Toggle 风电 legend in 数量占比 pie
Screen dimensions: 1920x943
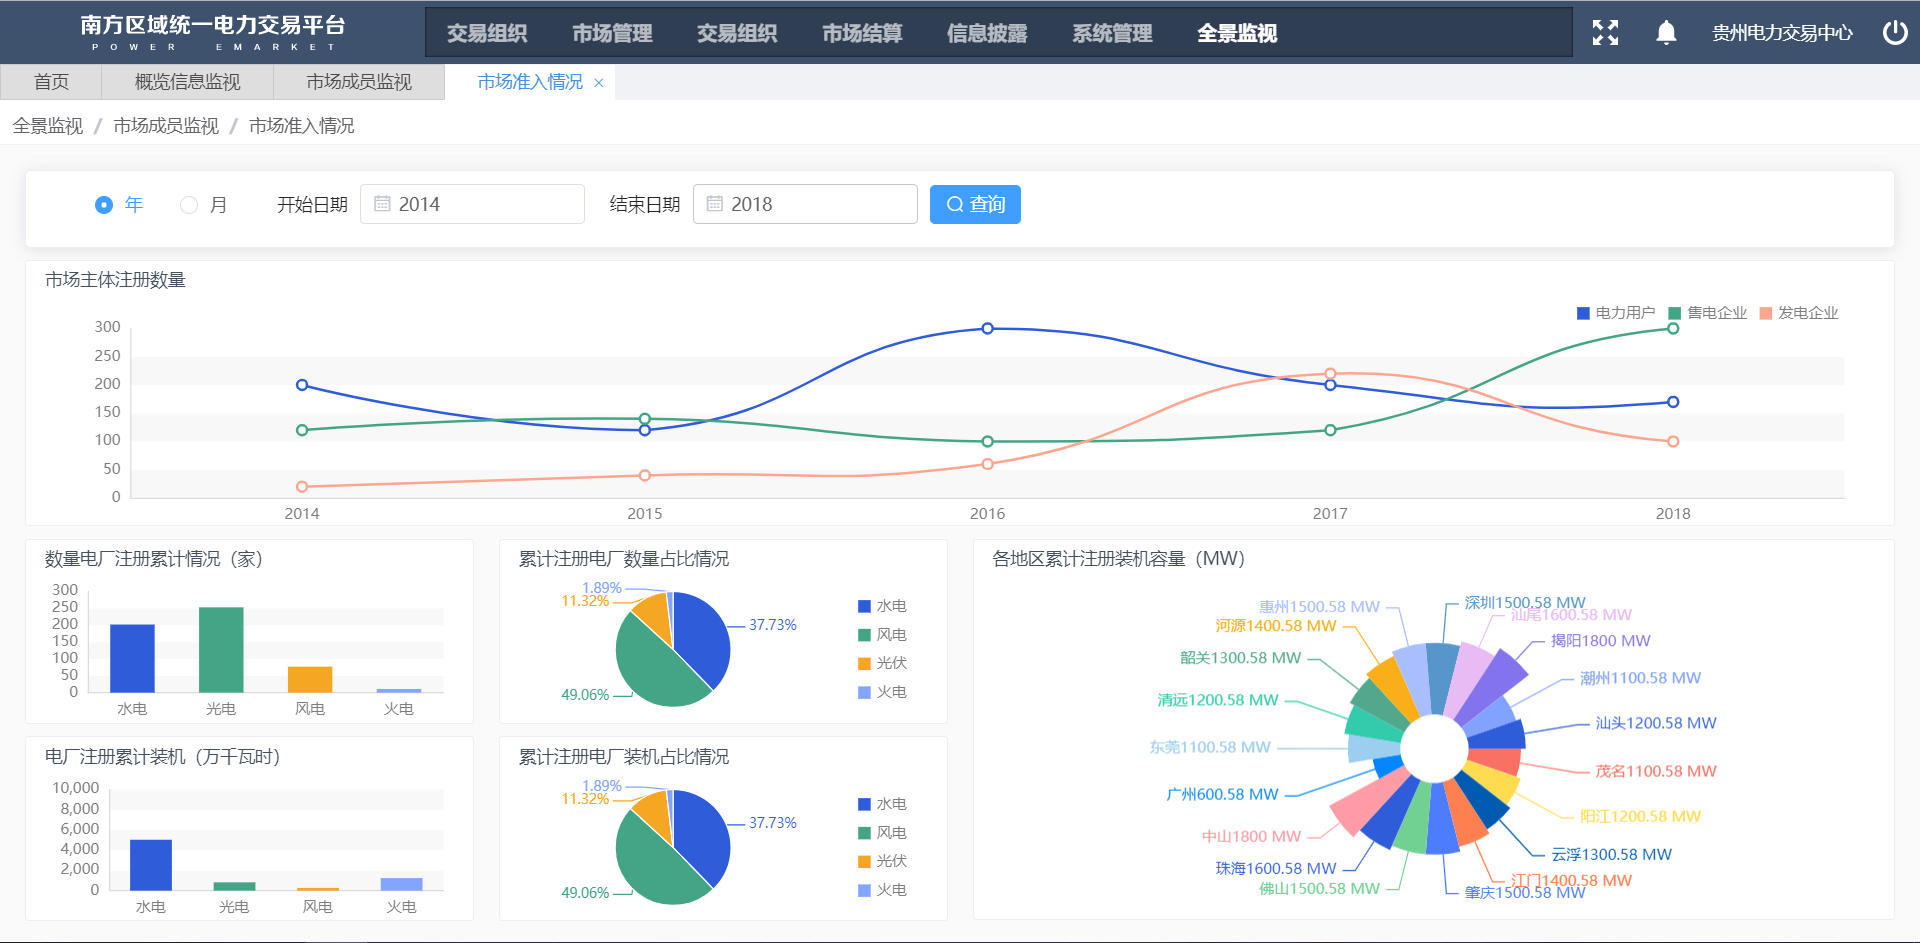point(882,635)
